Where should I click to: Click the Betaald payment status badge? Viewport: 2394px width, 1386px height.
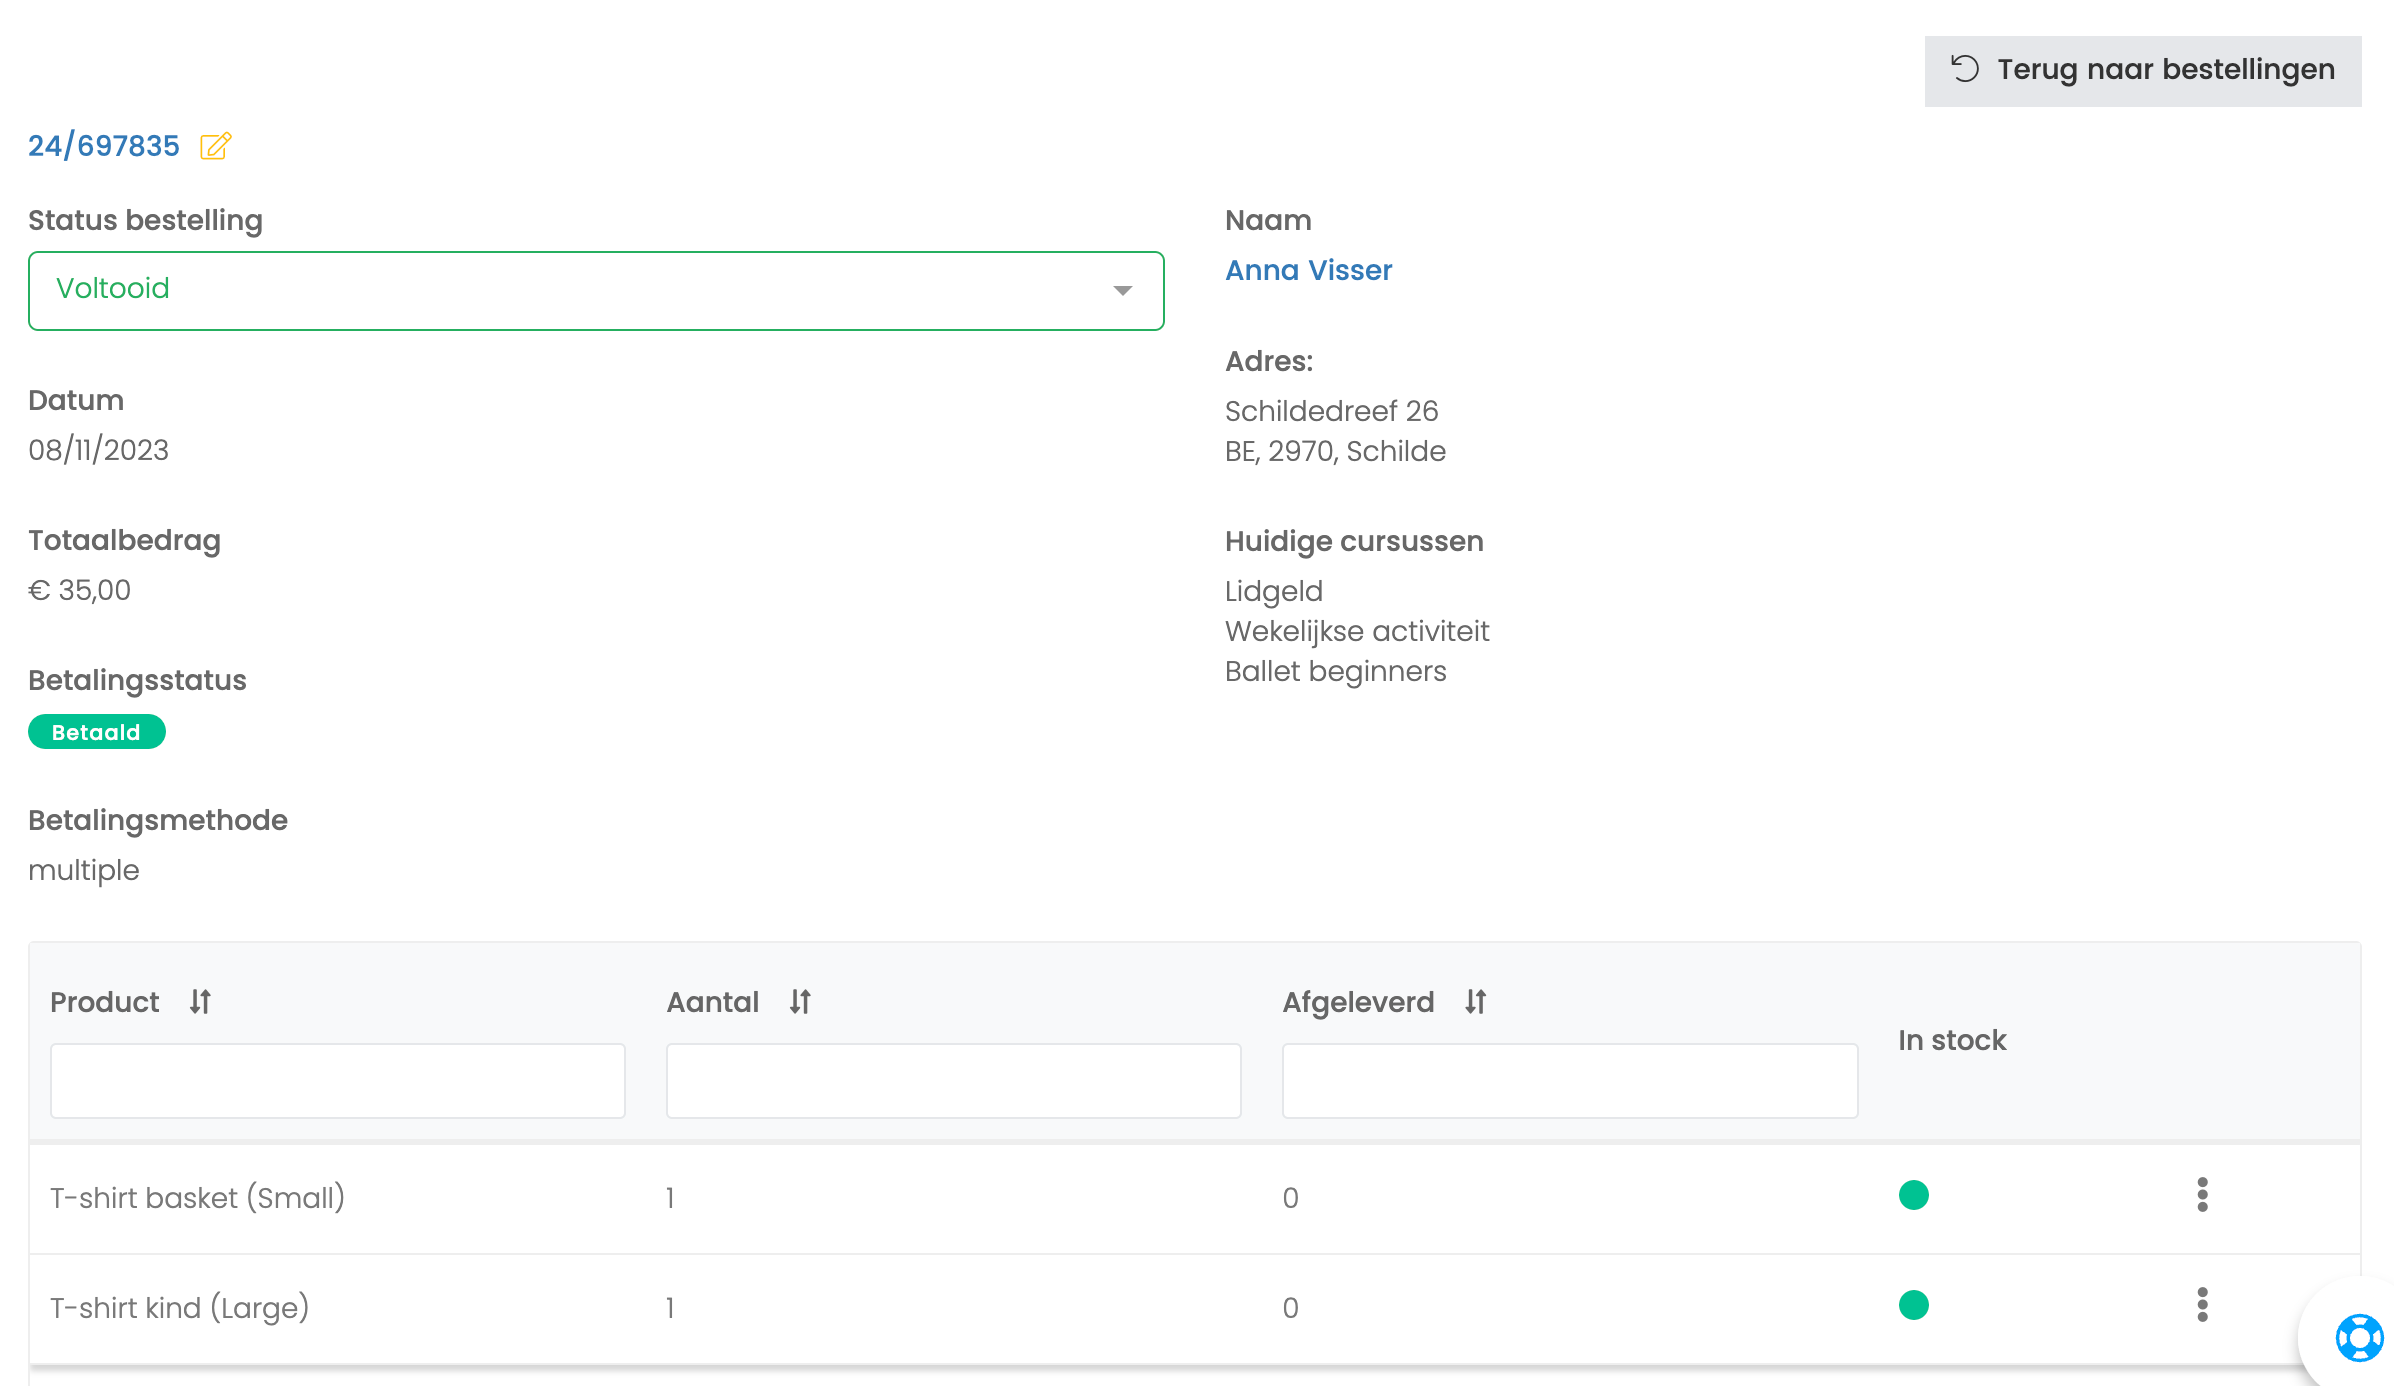[x=97, y=732]
